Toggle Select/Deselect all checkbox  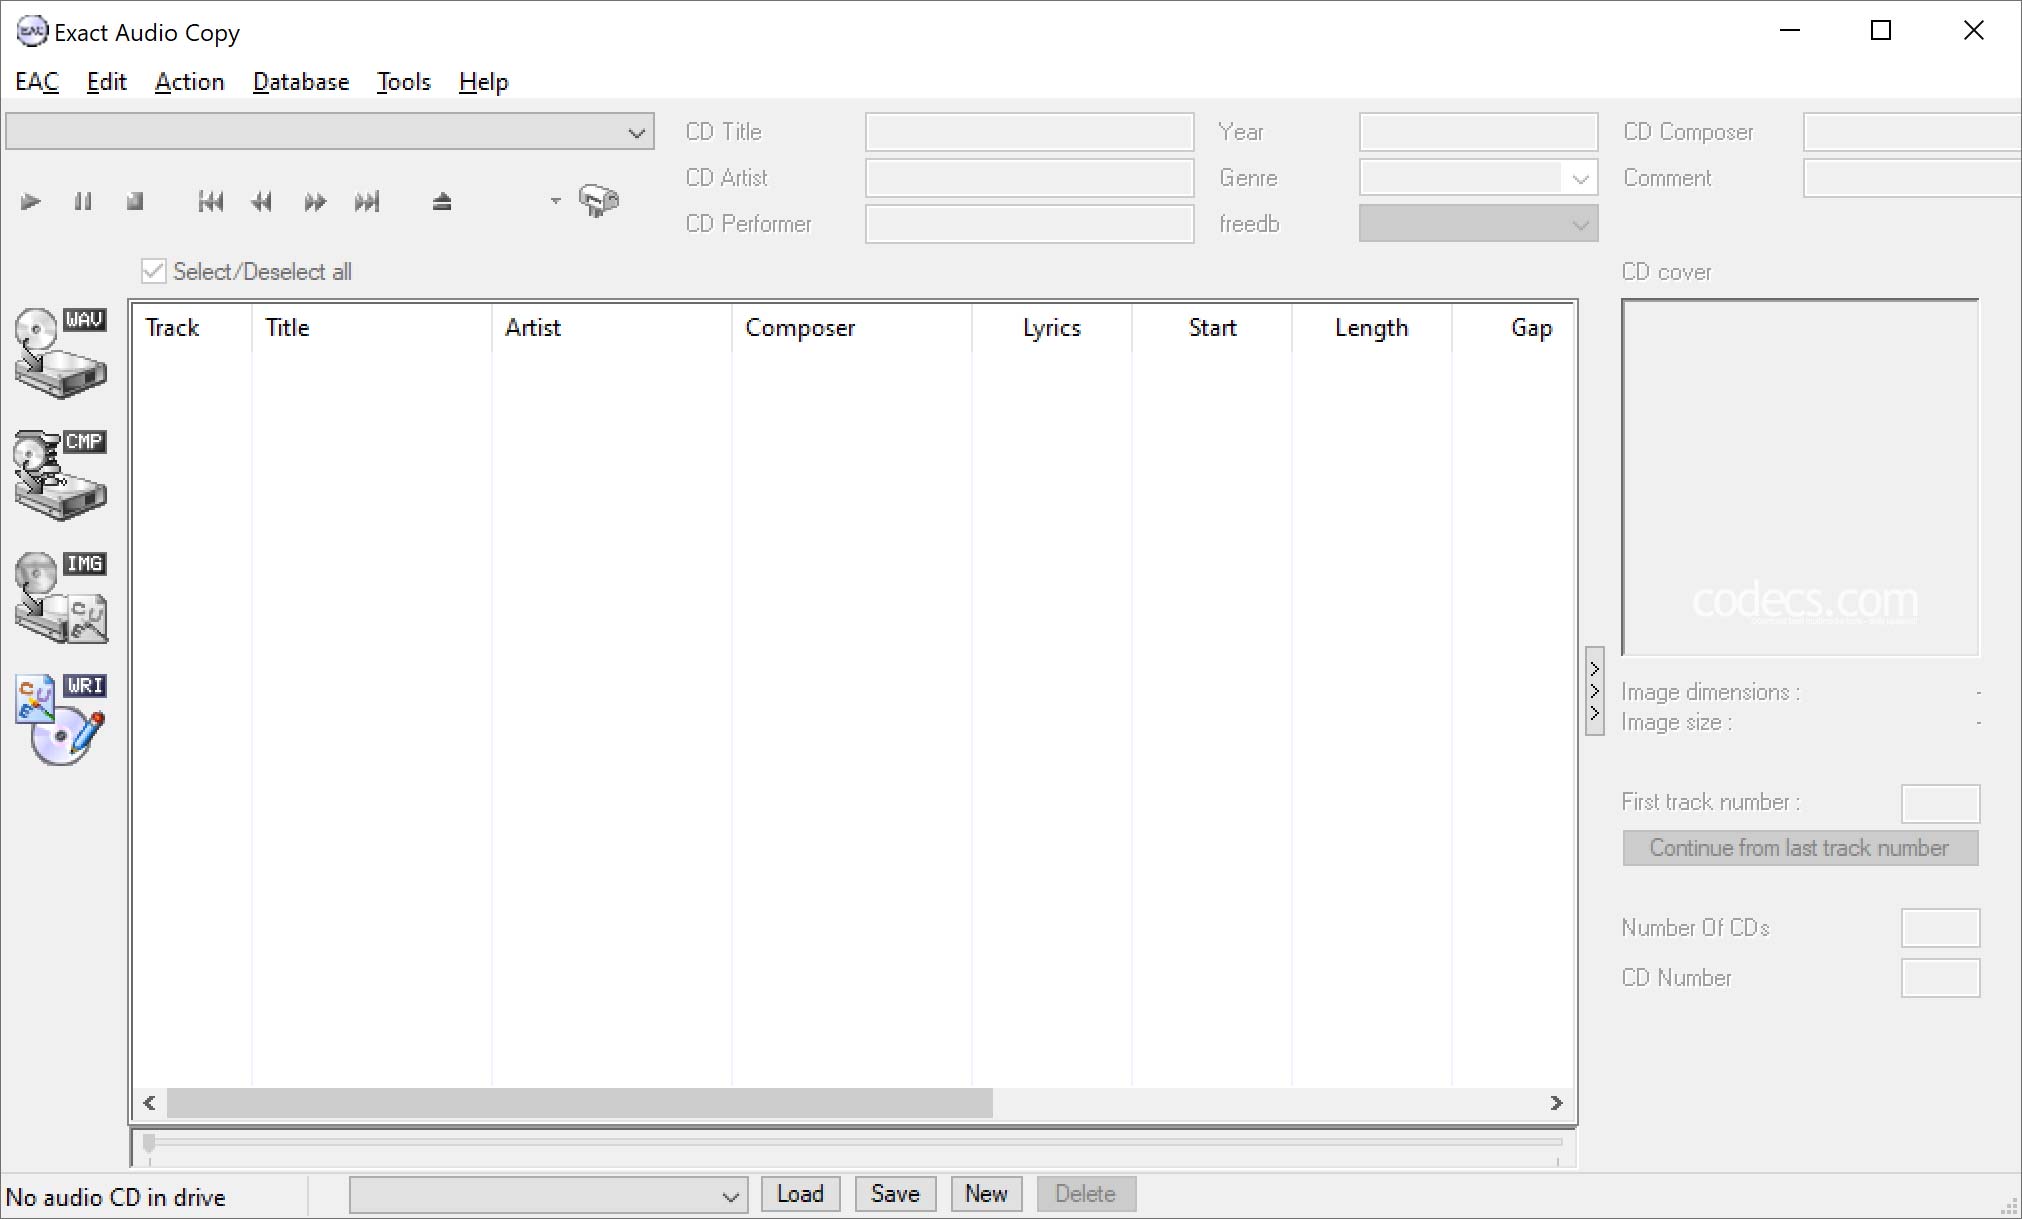(153, 271)
